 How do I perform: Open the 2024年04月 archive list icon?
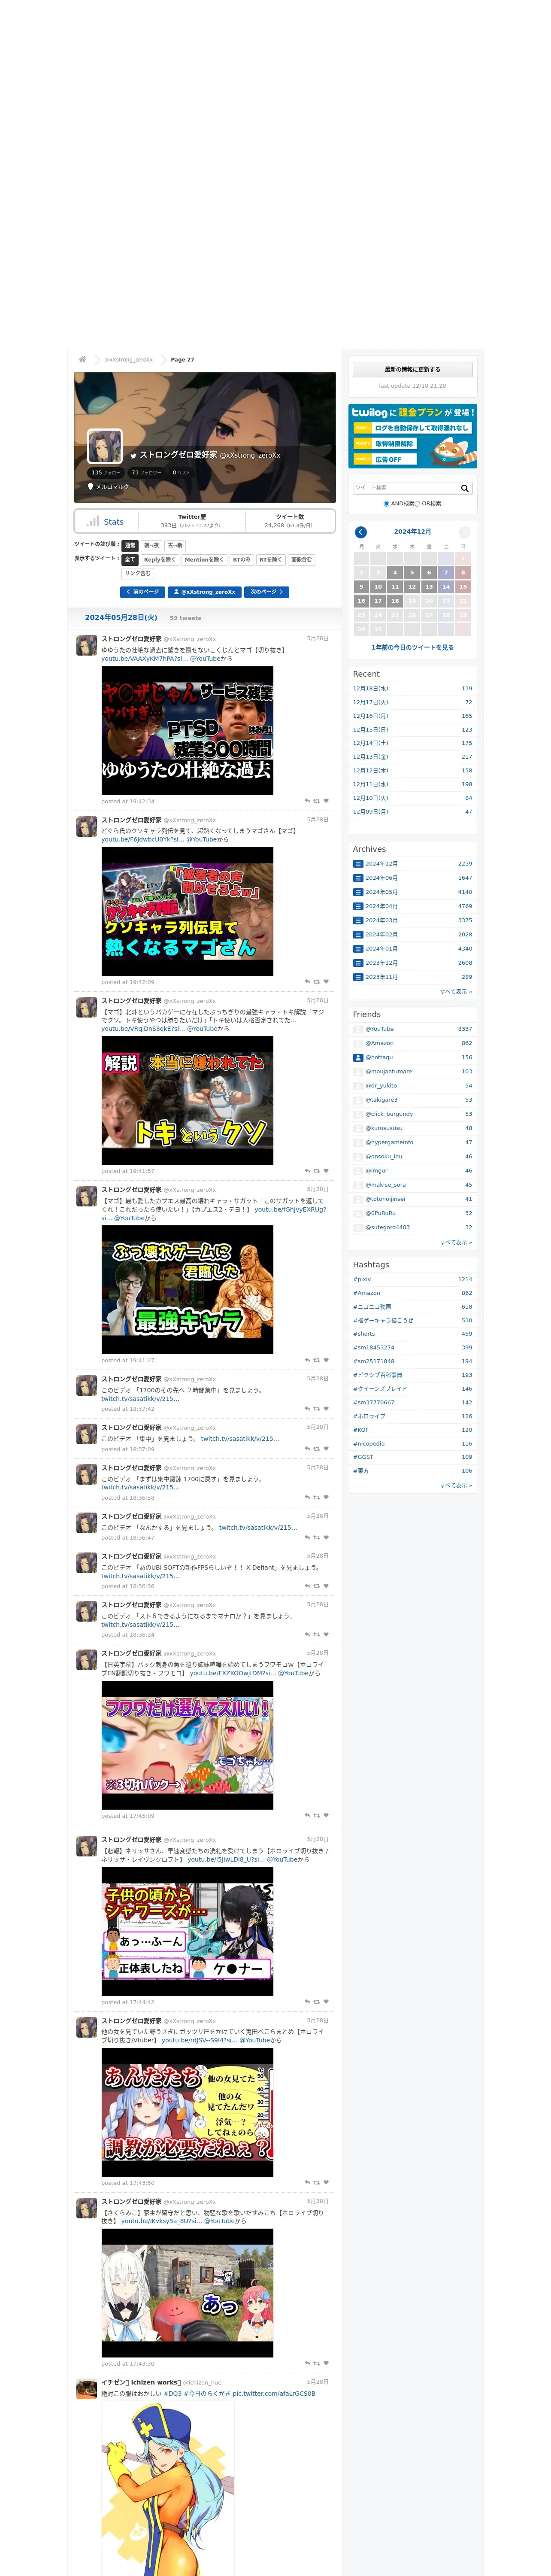click(x=358, y=906)
